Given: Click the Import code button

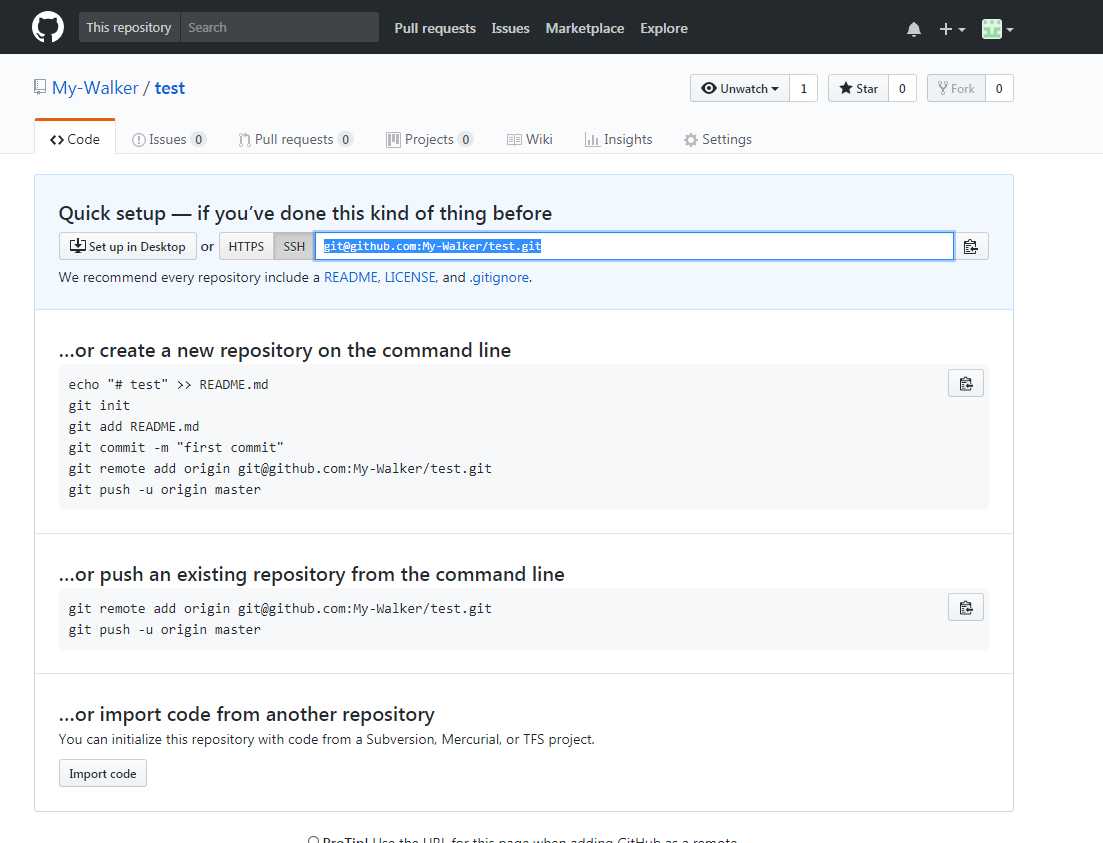Looking at the screenshot, I should (103, 773).
